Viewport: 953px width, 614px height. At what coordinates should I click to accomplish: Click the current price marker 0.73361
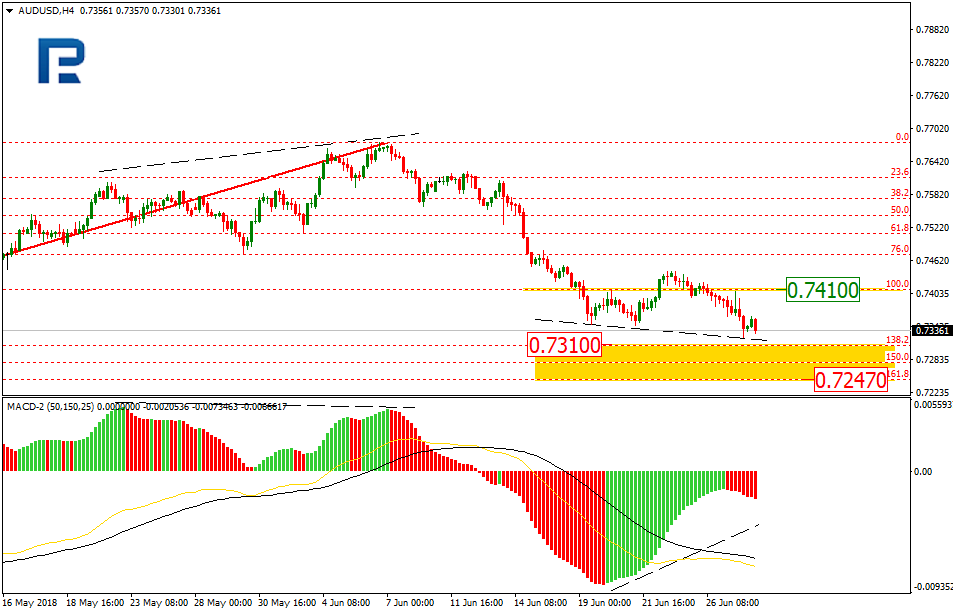pyautogui.click(x=932, y=330)
